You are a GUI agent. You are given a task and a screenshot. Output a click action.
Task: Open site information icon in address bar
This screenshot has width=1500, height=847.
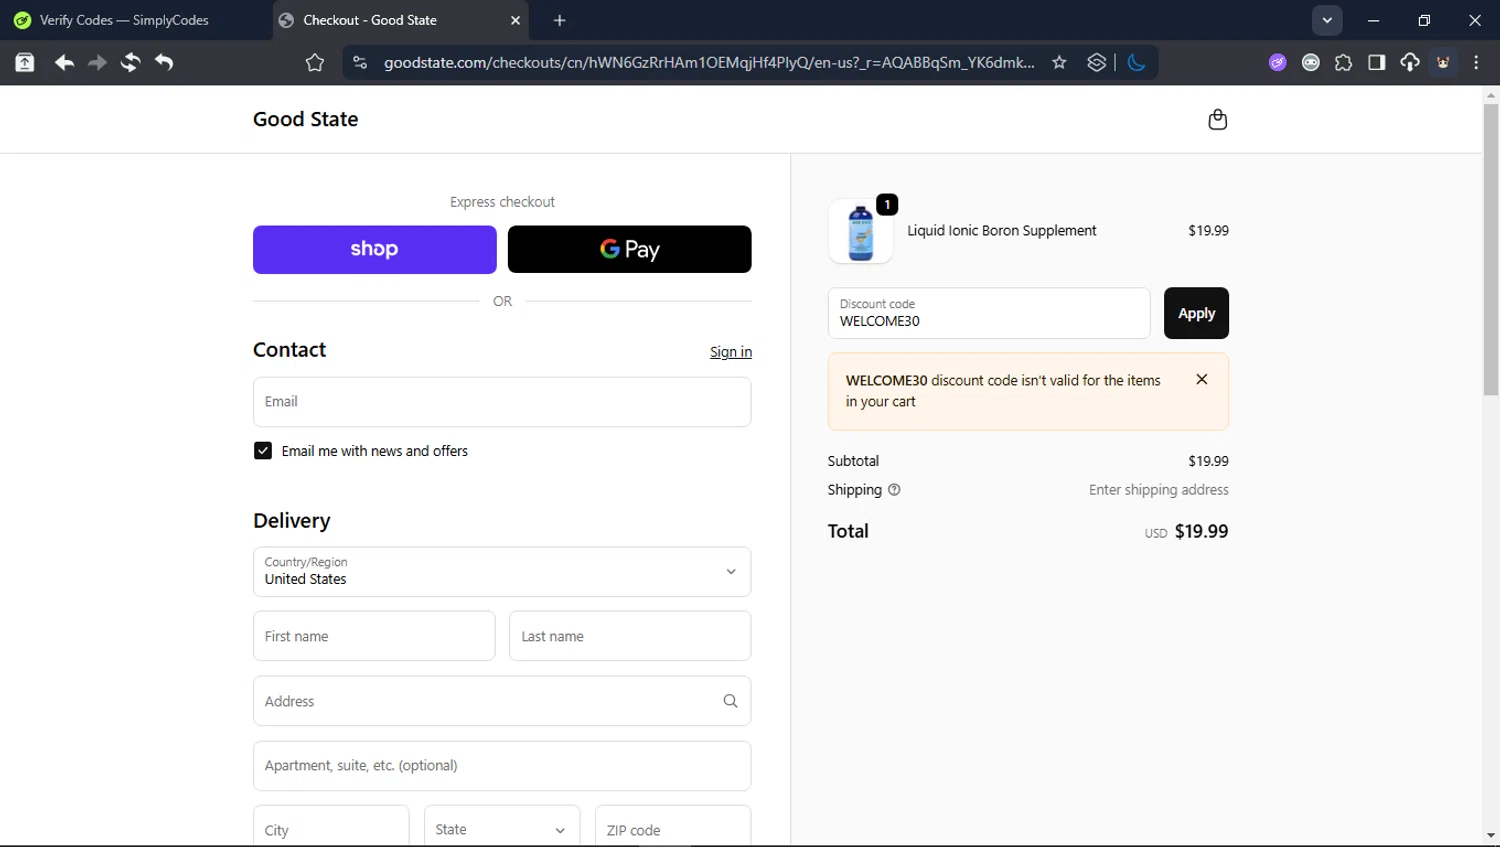(x=360, y=62)
